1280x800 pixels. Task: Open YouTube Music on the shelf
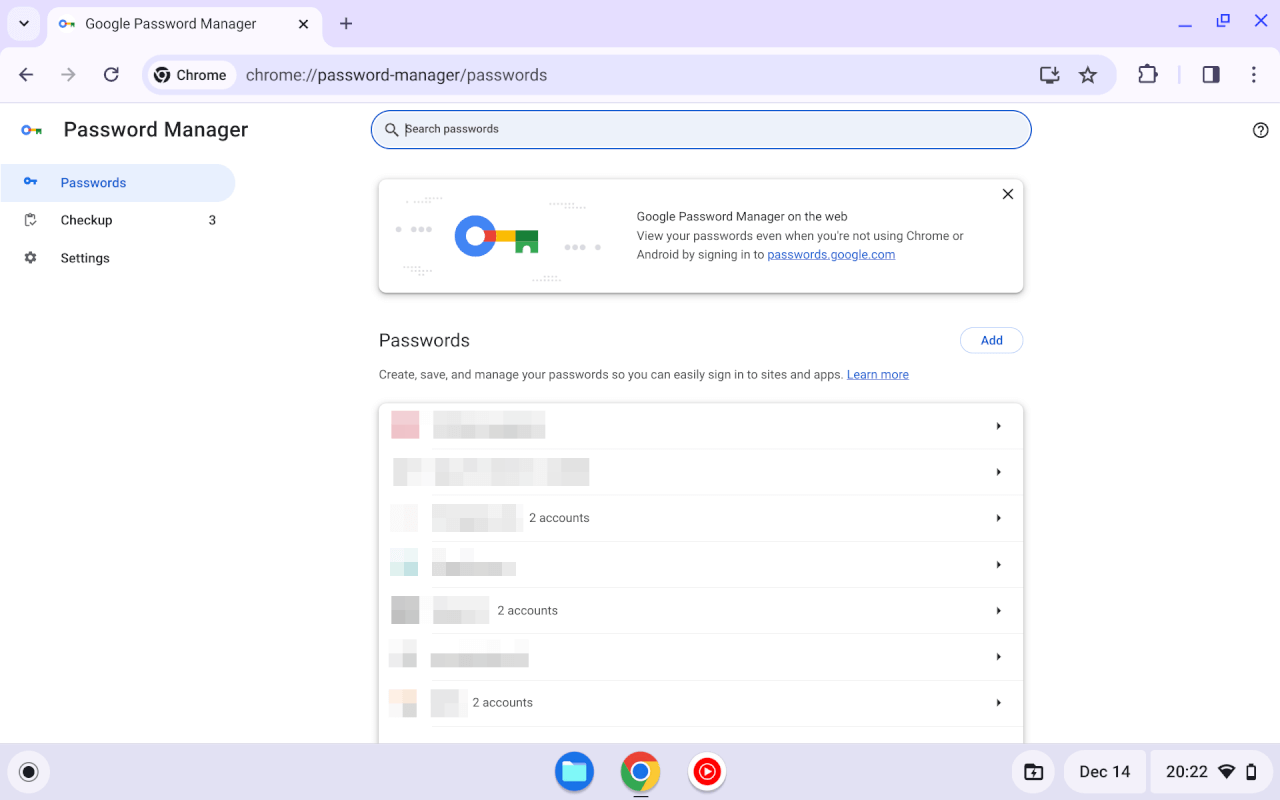707,772
